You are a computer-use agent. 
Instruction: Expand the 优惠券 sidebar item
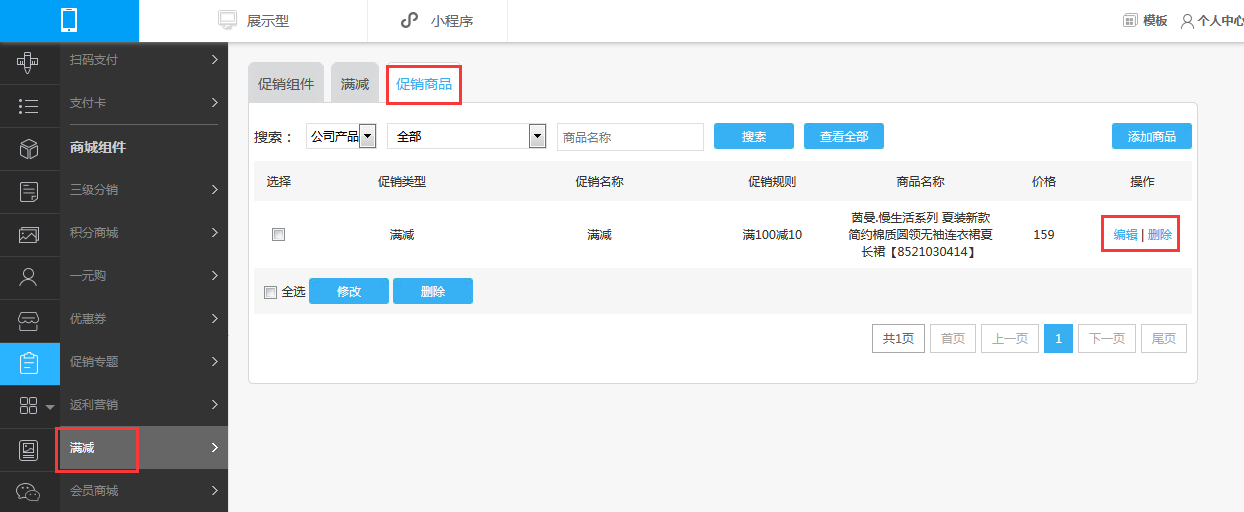coord(144,319)
